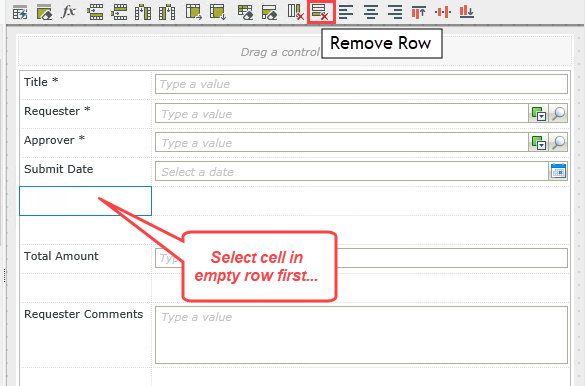Viewport: 585px width, 386px height.
Task: Click the Requester picker input field
Action: (342, 113)
